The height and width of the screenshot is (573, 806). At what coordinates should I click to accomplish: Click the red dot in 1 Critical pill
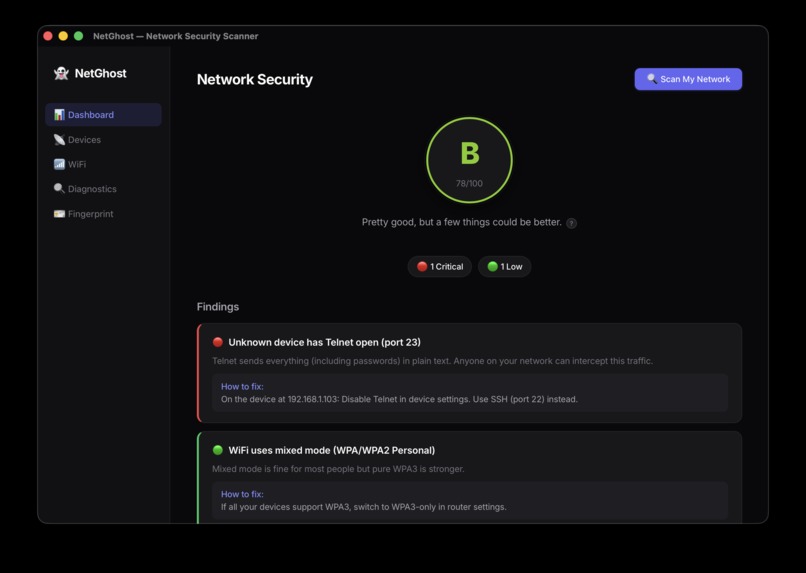422,266
